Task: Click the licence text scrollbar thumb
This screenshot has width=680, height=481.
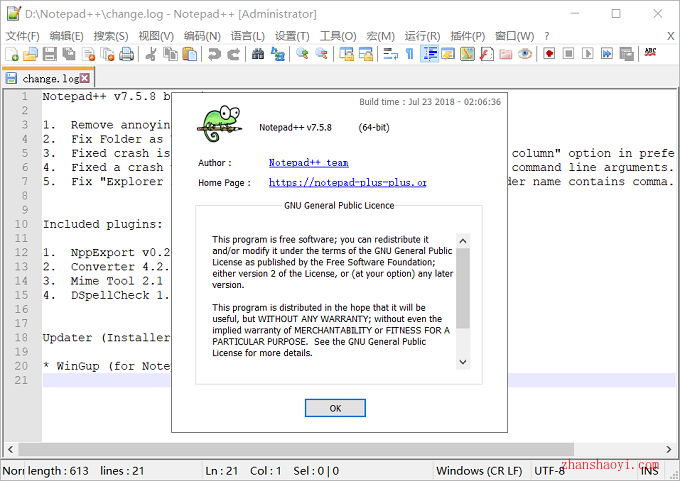Action: [463, 288]
